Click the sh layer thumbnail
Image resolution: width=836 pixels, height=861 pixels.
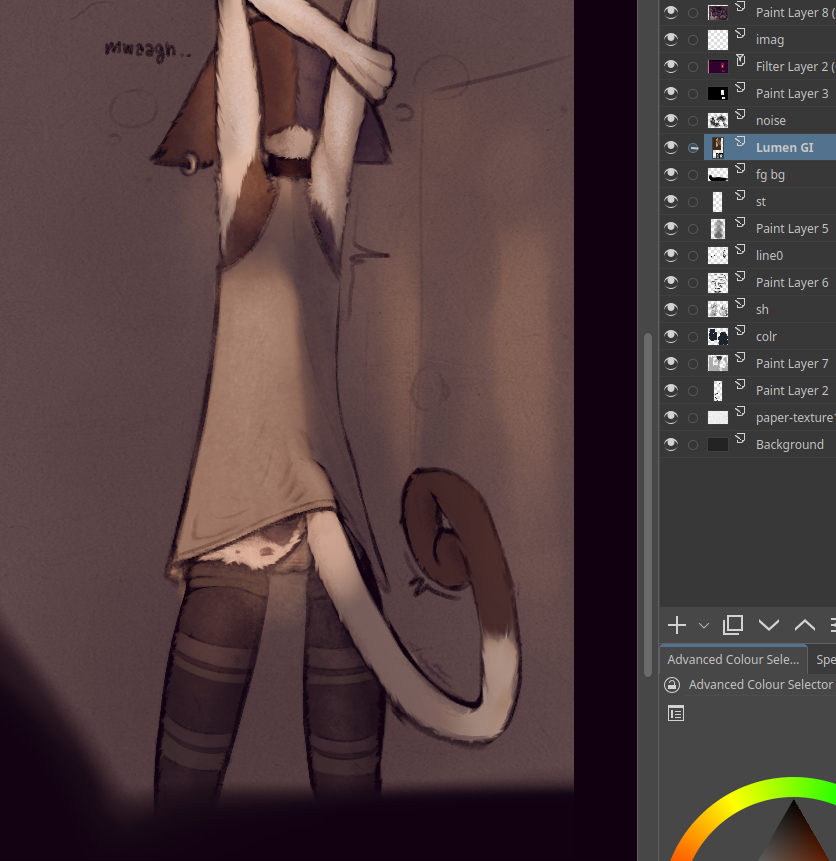(717, 310)
